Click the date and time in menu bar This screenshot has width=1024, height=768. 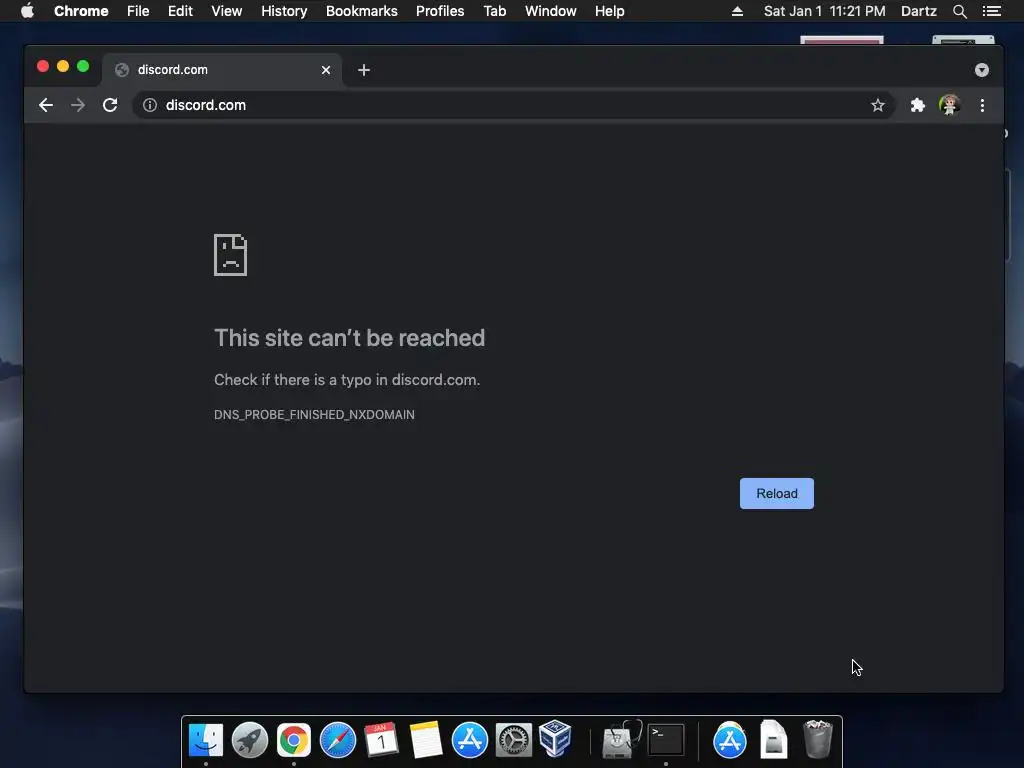825,11
